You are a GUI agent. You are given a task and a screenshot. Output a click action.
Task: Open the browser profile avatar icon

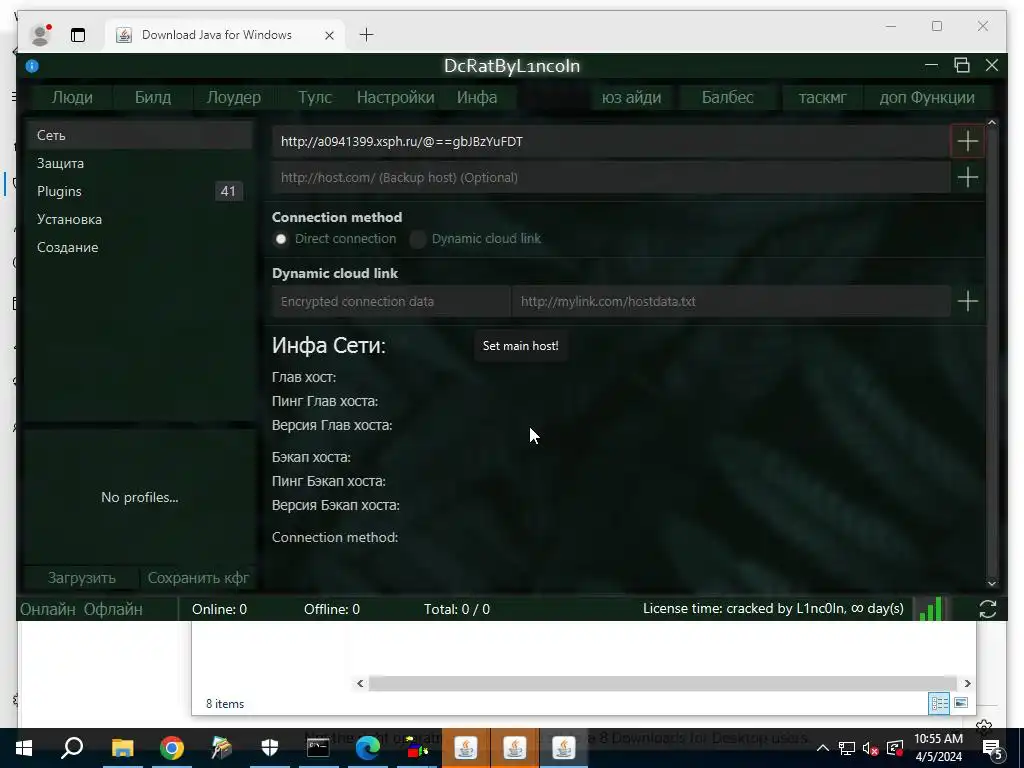(41, 35)
